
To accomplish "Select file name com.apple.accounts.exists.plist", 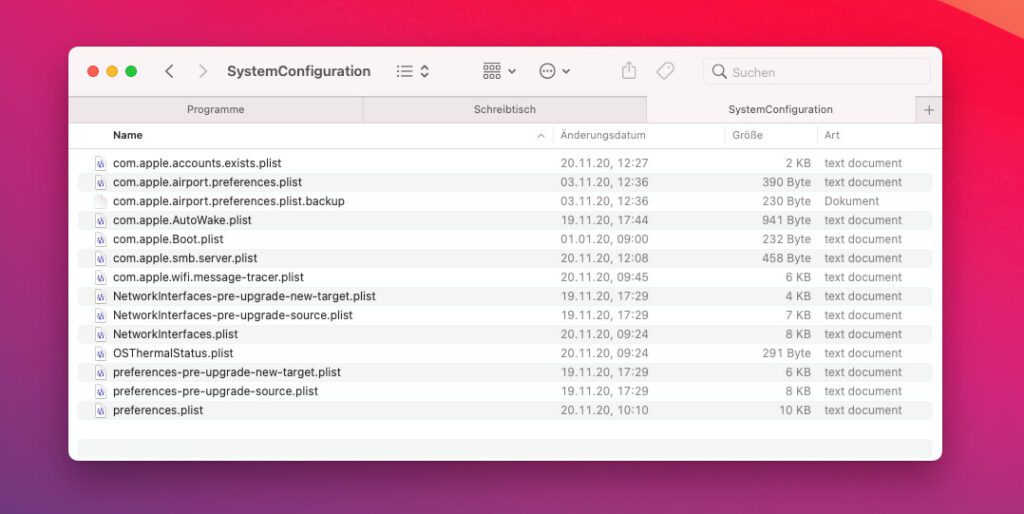I will tap(197, 163).
